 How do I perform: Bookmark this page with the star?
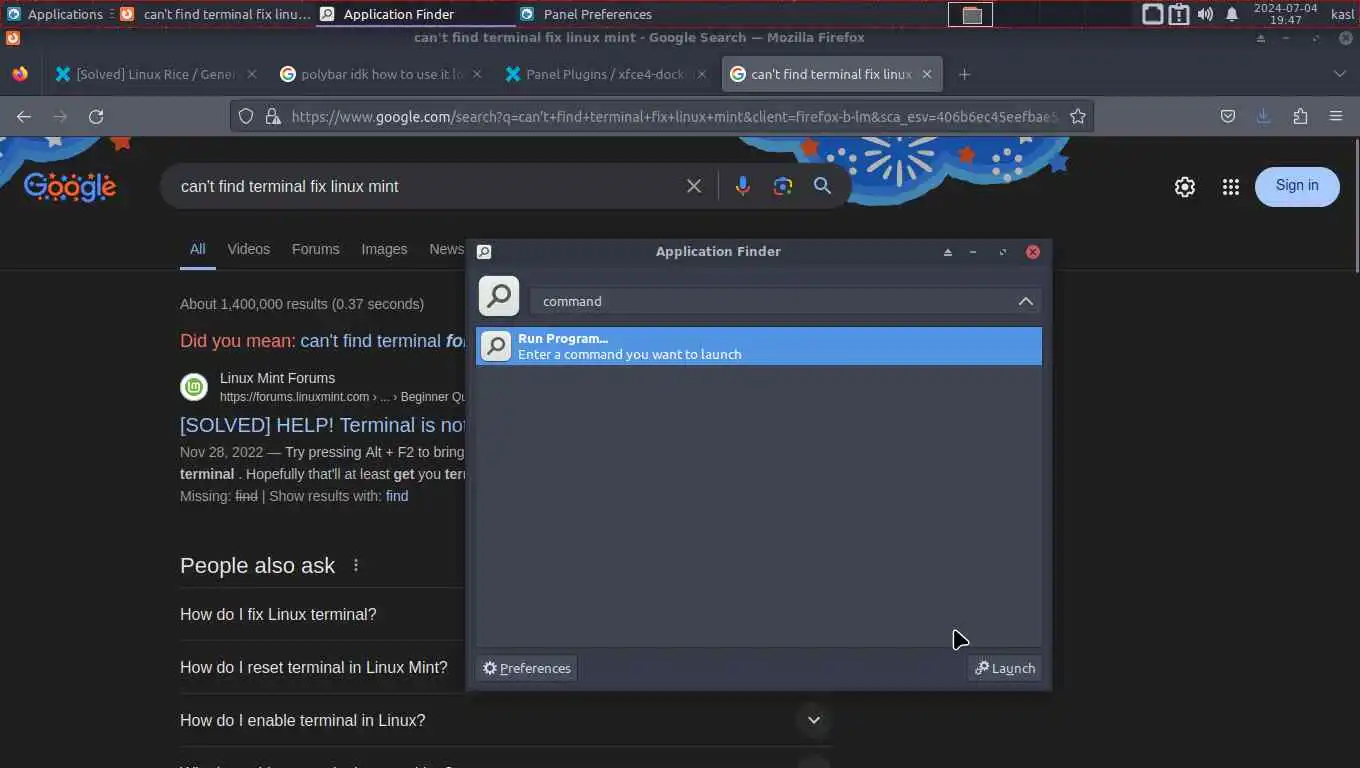click(1078, 117)
